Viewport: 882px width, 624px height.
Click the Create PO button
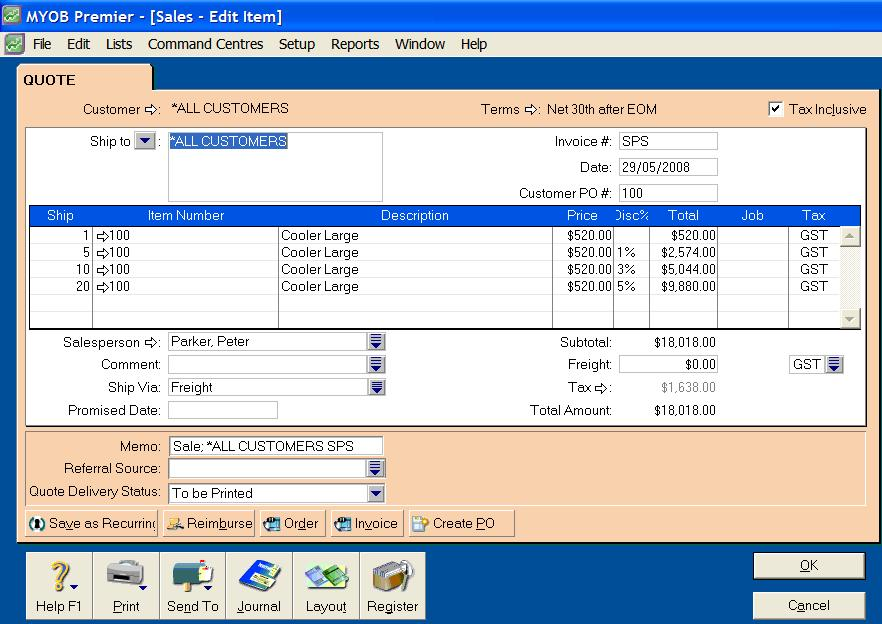462,523
